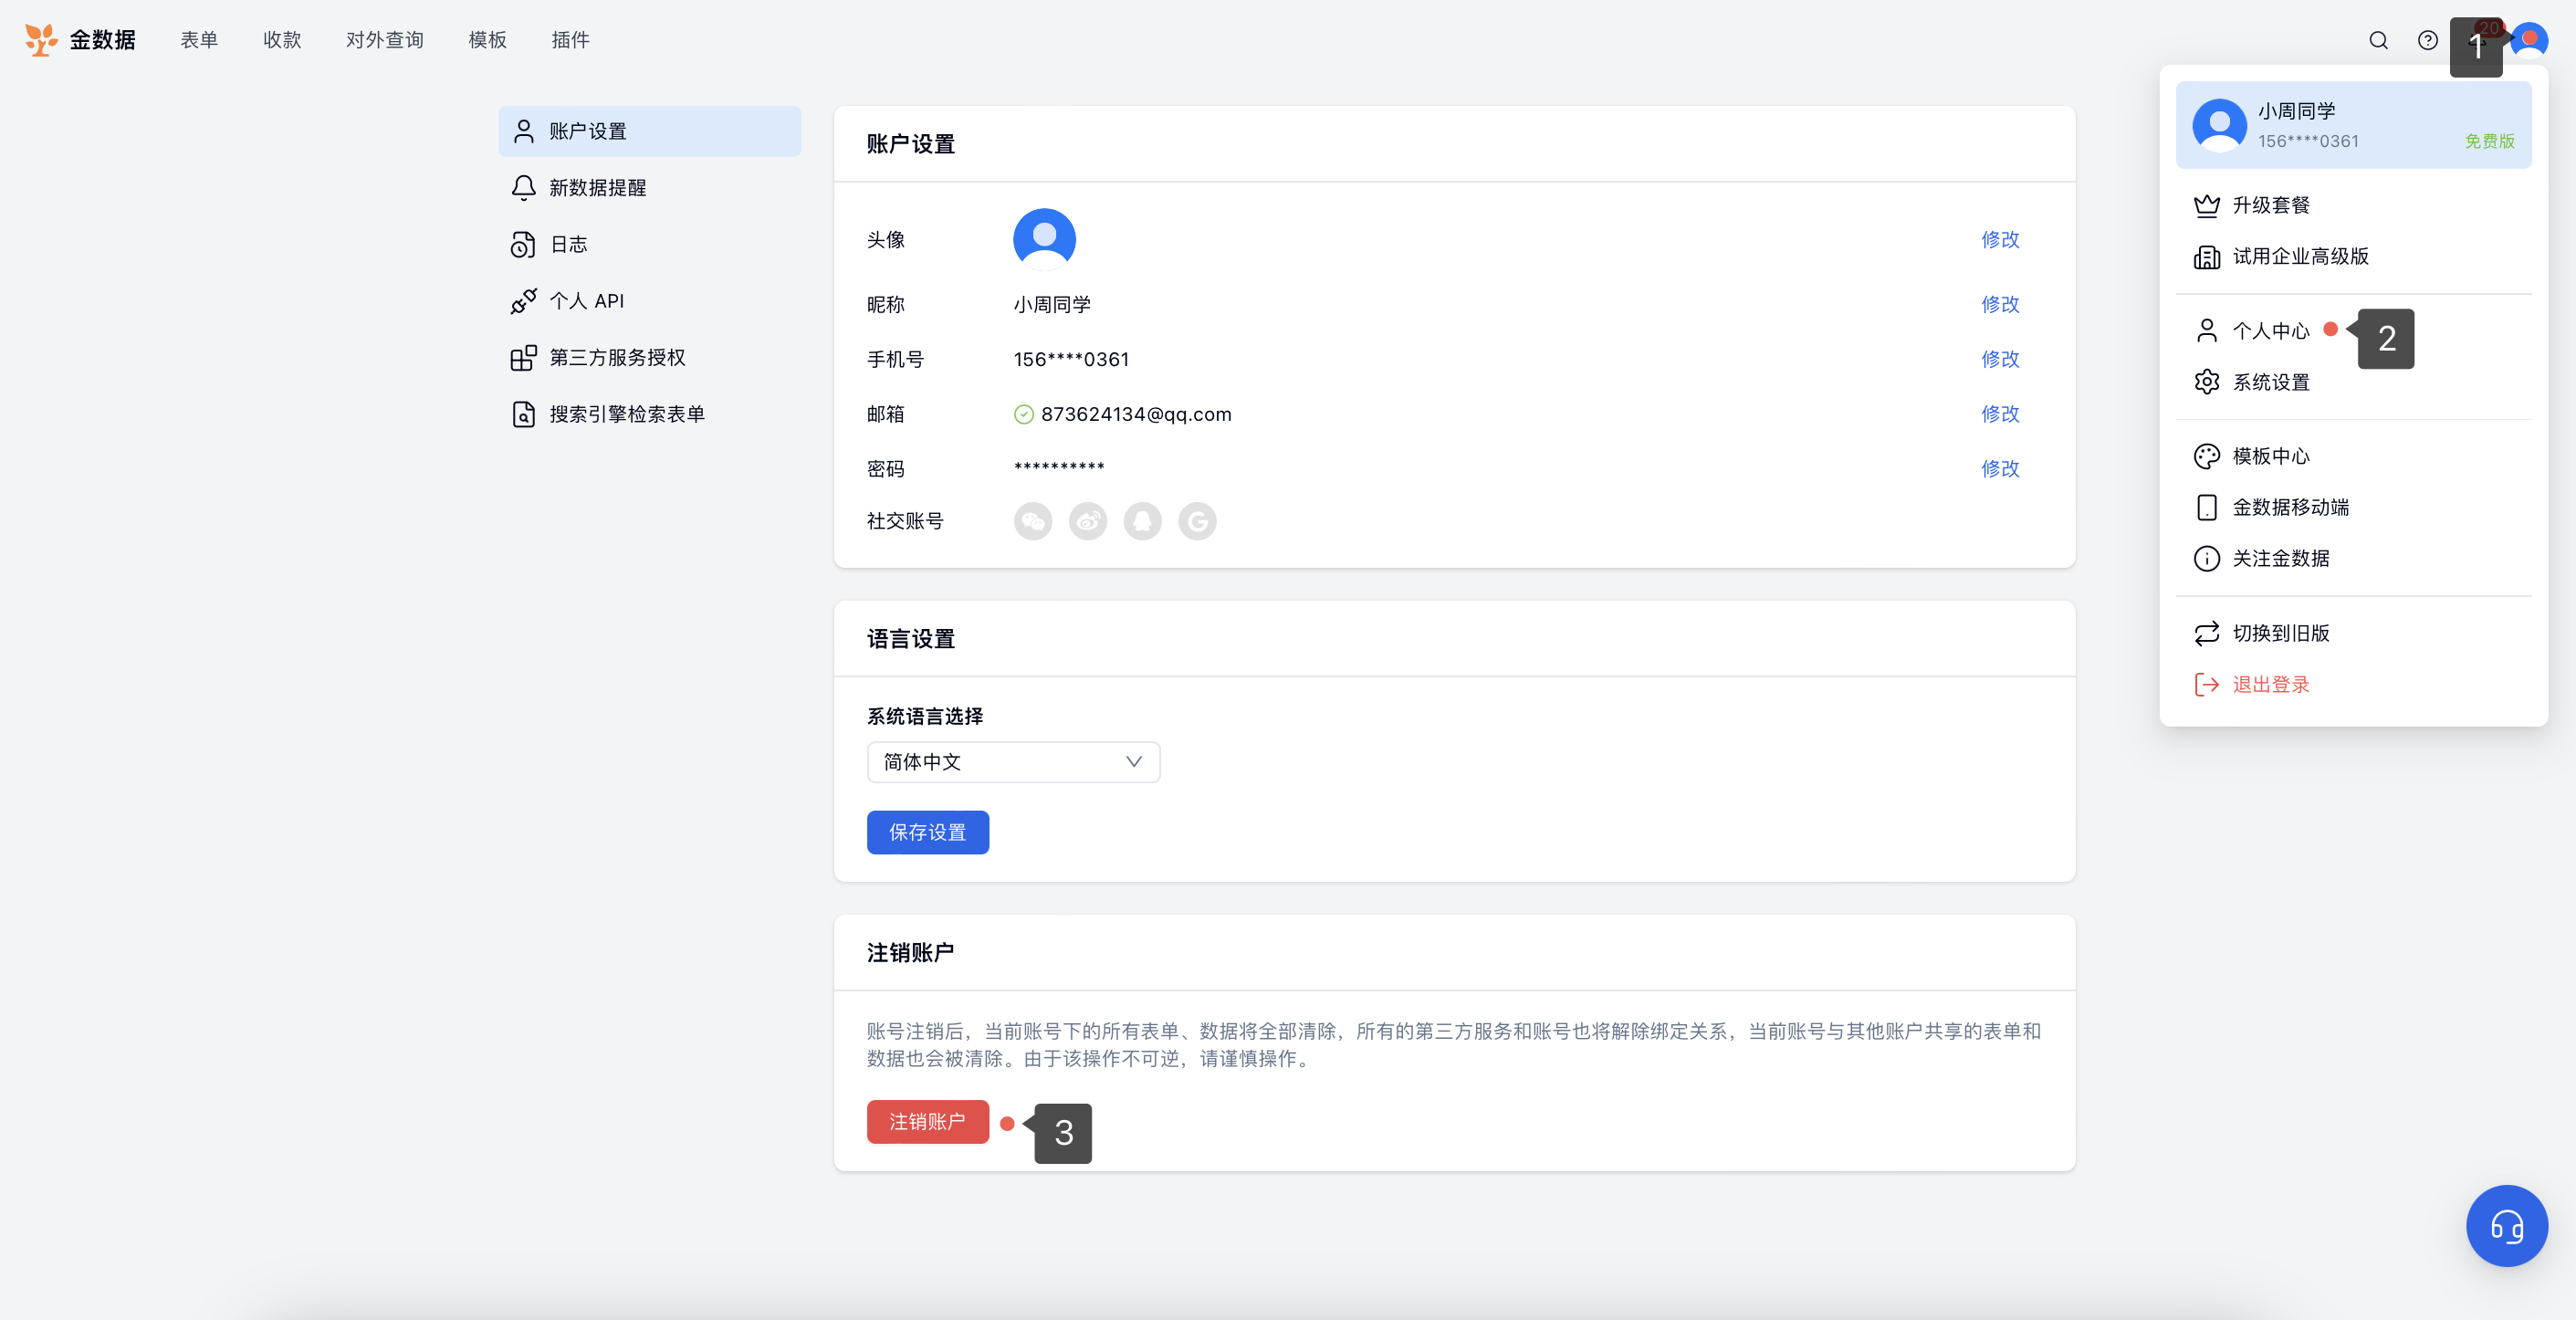Click the 保存设置 button
The height and width of the screenshot is (1320, 2576).
pyautogui.click(x=927, y=832)
